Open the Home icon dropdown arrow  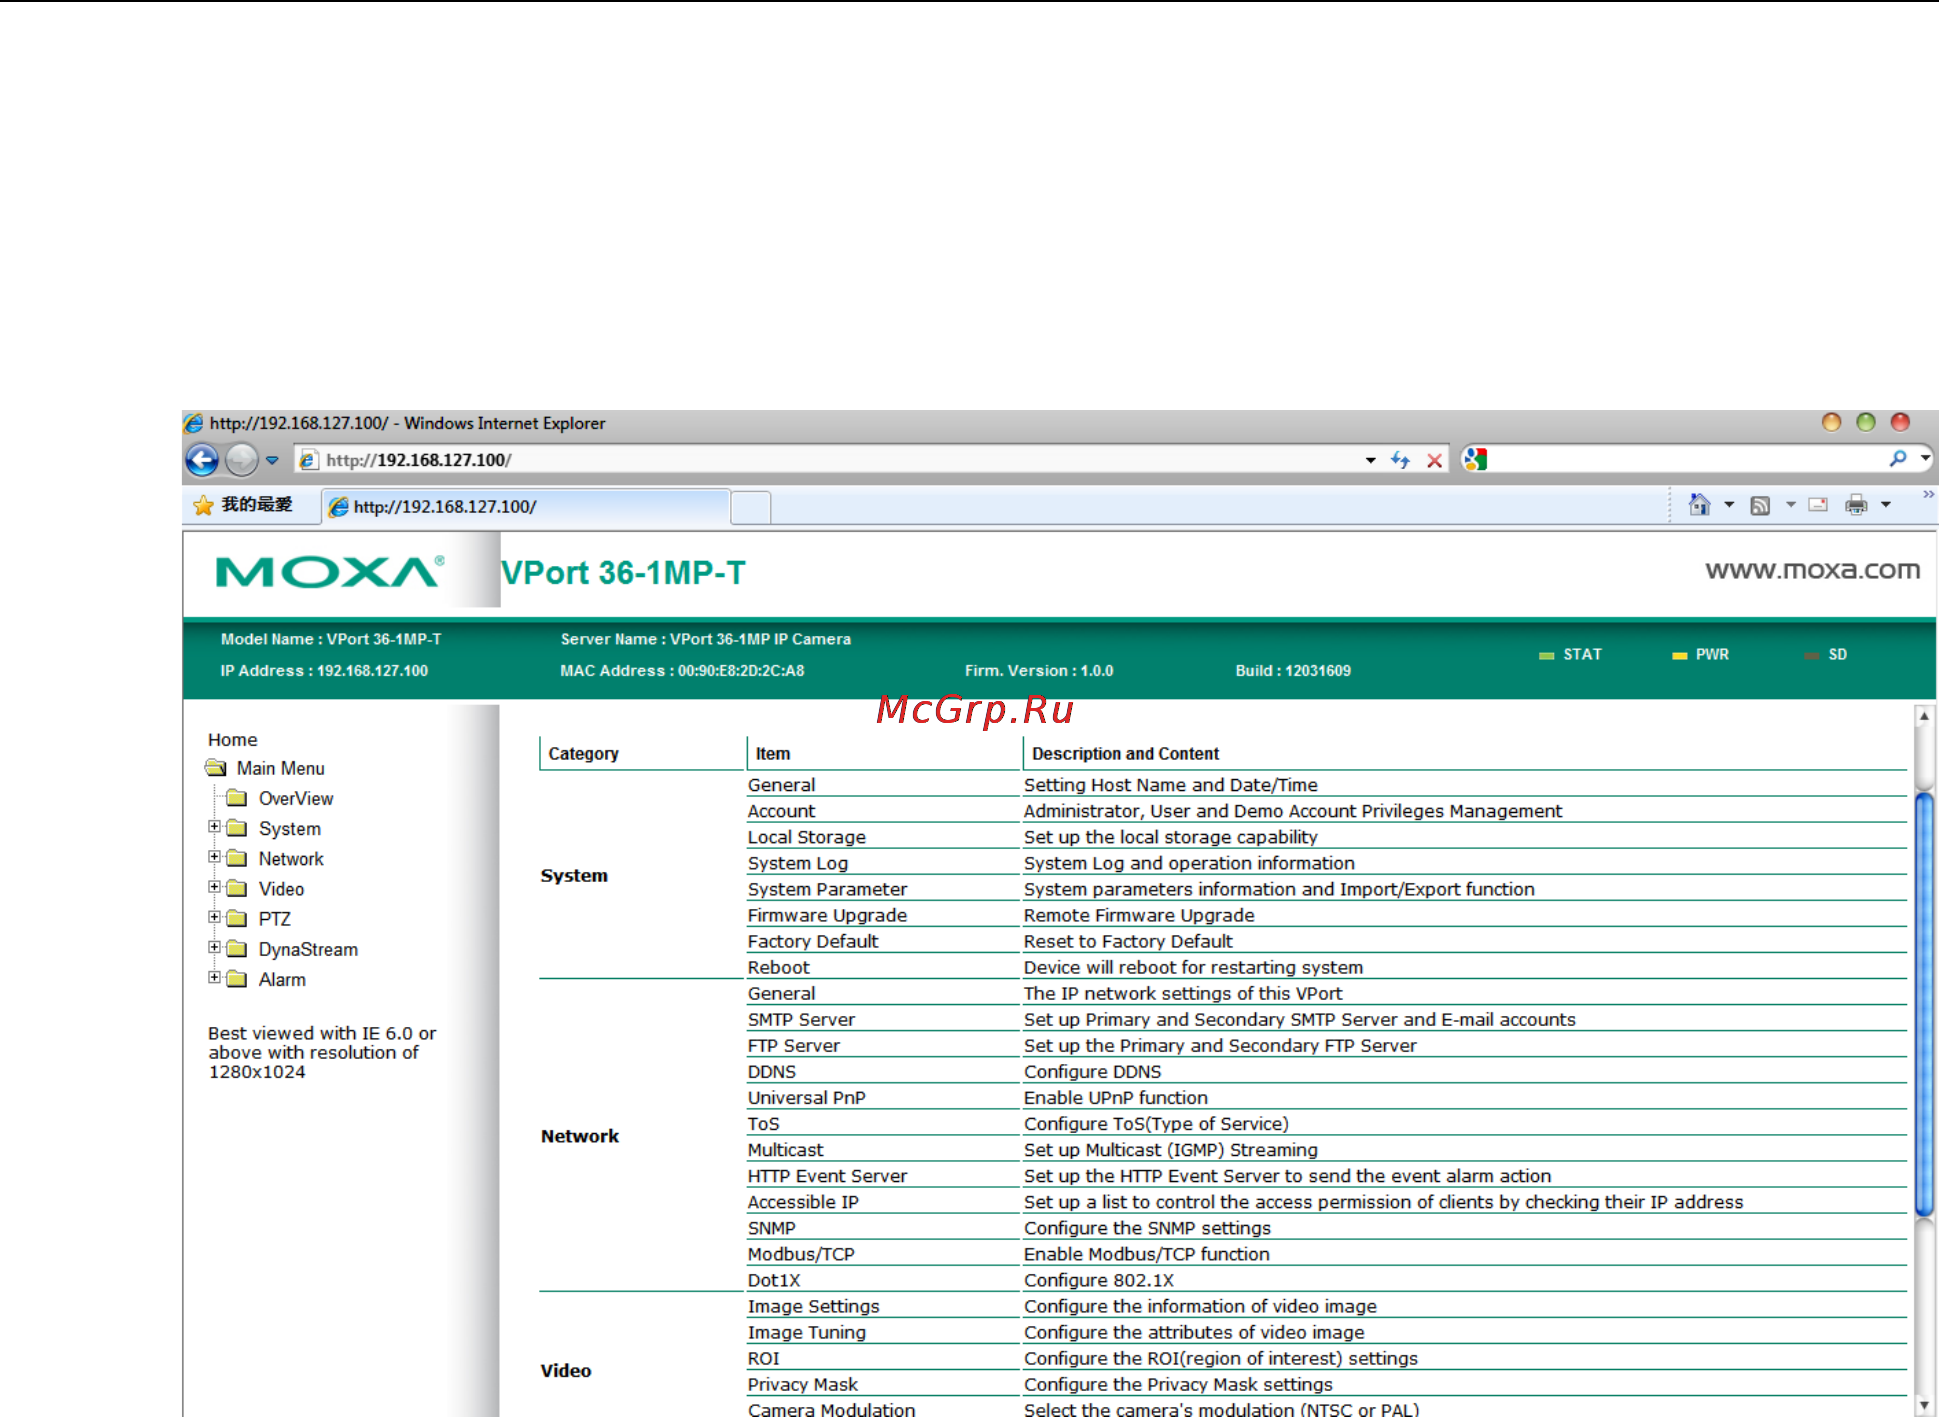point(1729,505)
